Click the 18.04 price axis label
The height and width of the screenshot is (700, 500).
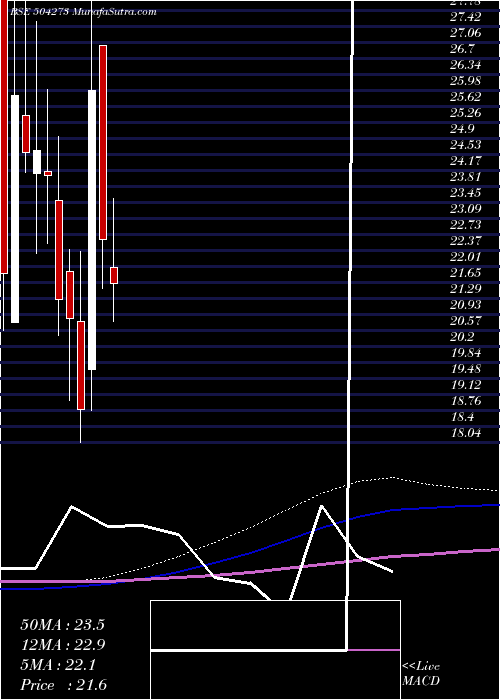click(x=466, y=433)
